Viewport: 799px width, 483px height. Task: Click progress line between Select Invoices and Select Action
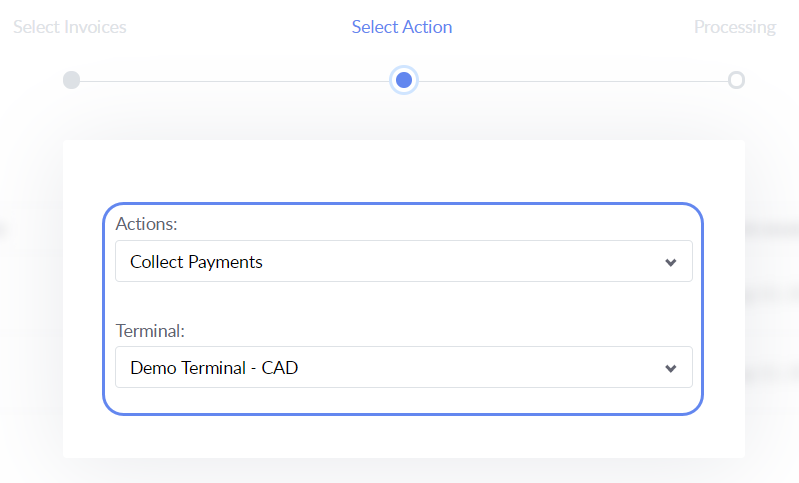click(x=235, y=80)
